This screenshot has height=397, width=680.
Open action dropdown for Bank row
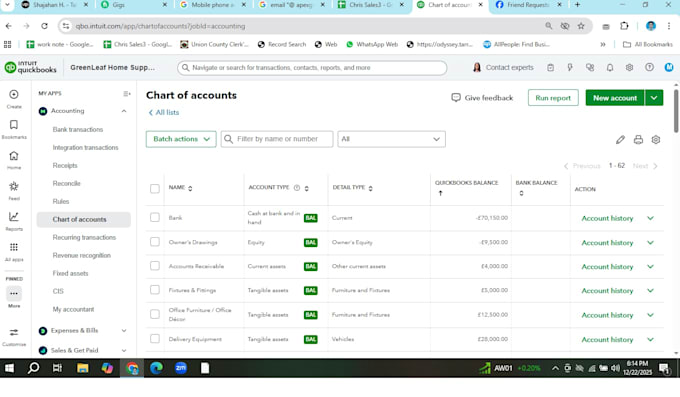point(651,218)
